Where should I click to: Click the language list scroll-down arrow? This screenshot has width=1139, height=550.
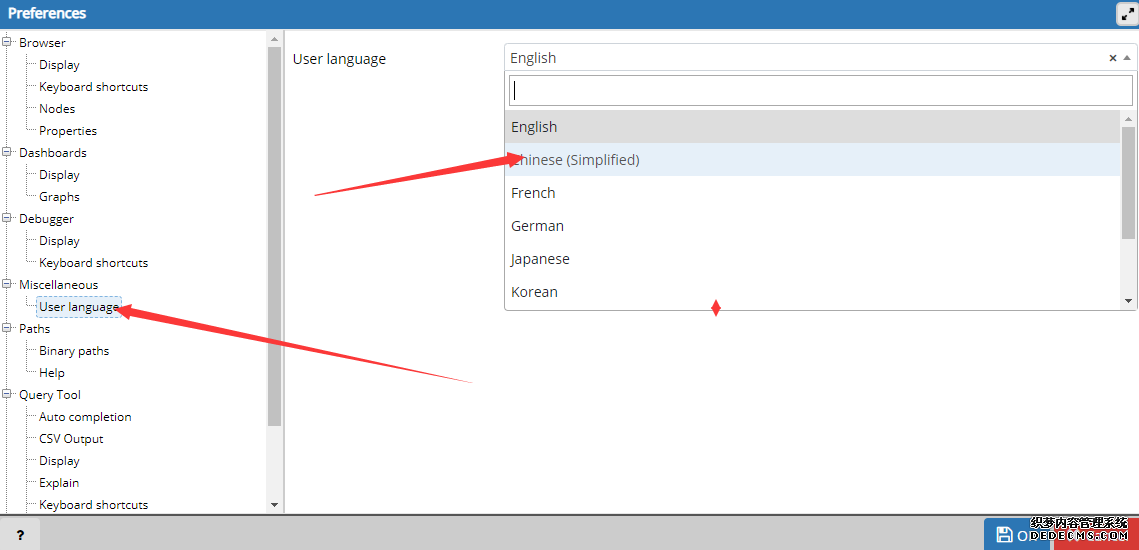[x=1128, y=300]
